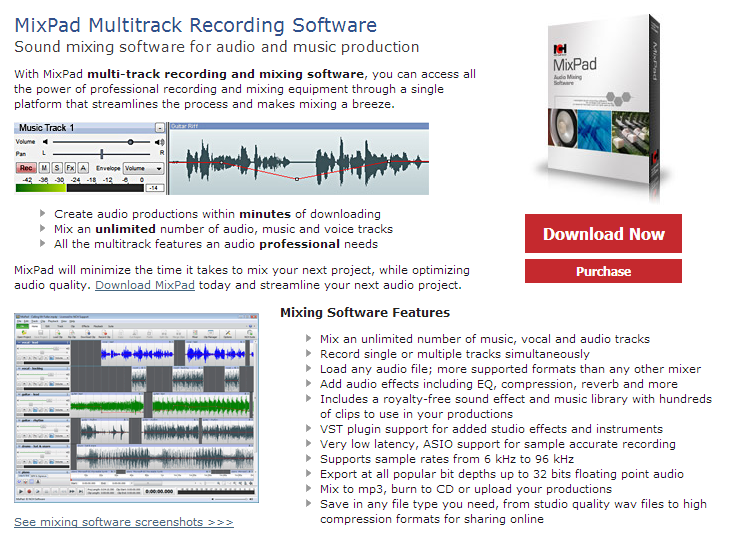Click the -14 level value field
738x560 pixels.
tap(155, 188)
